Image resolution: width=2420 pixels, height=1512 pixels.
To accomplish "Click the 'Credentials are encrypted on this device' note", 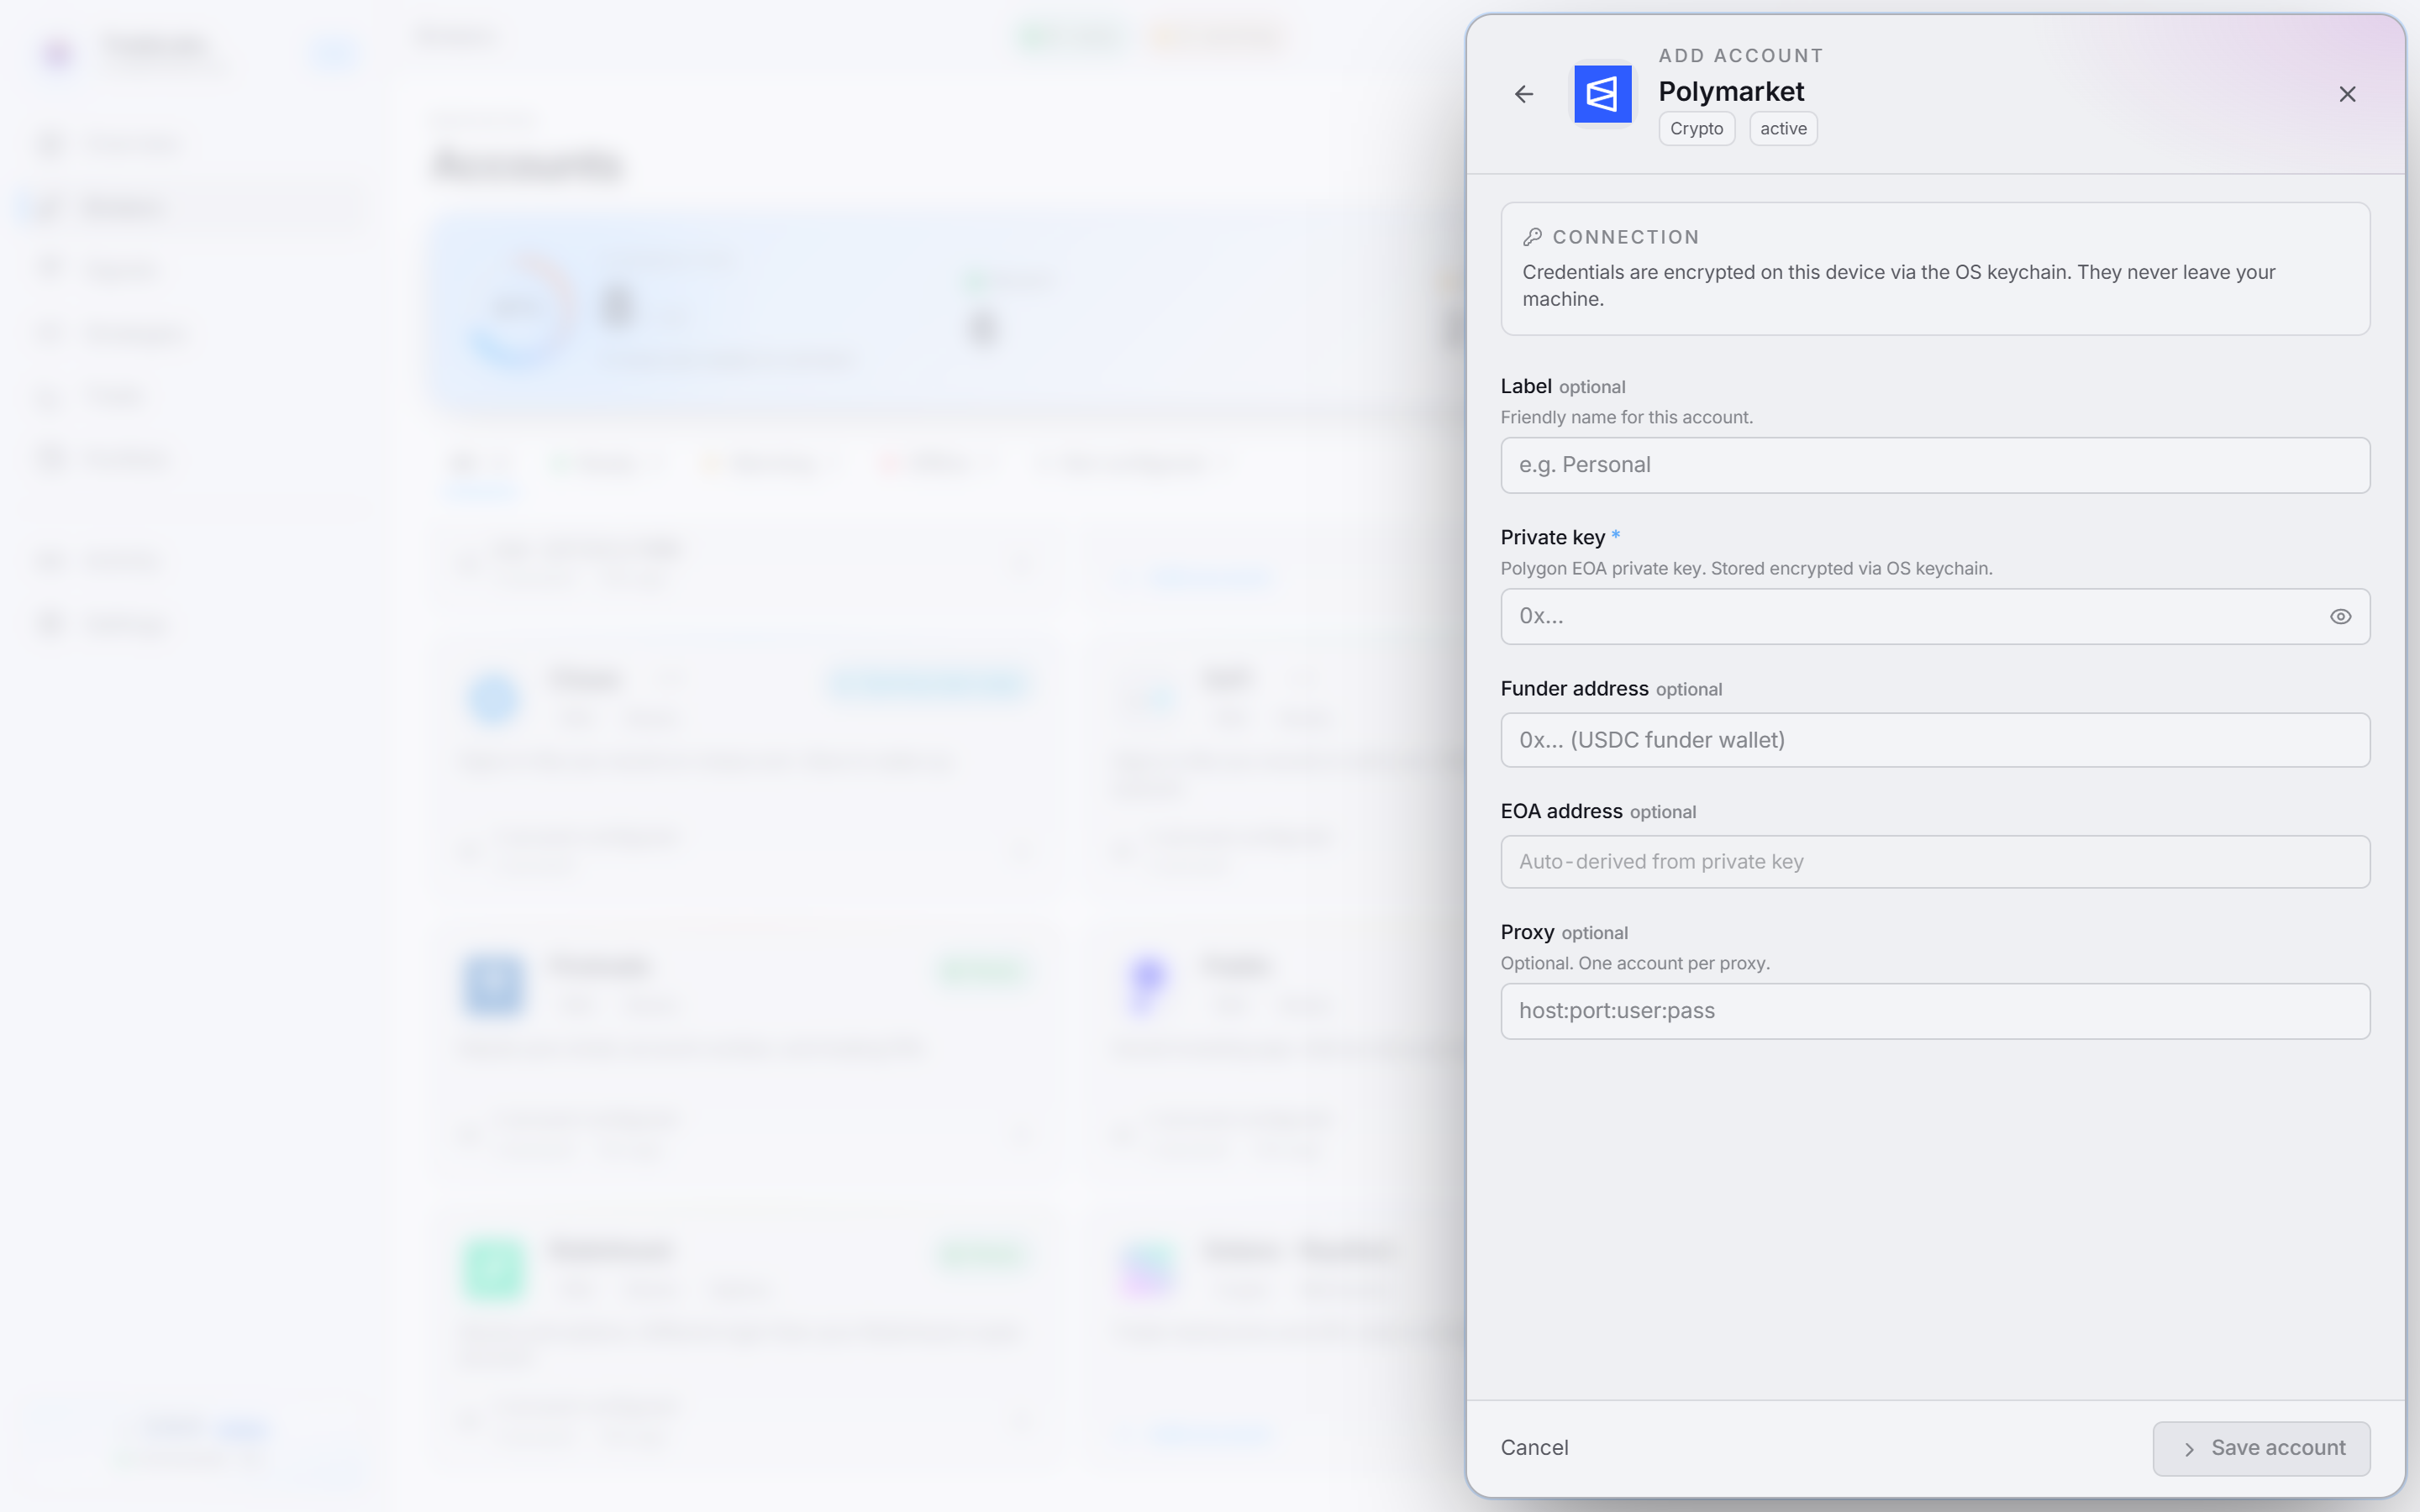I will pyautogui.click(x=1899, y=286).
